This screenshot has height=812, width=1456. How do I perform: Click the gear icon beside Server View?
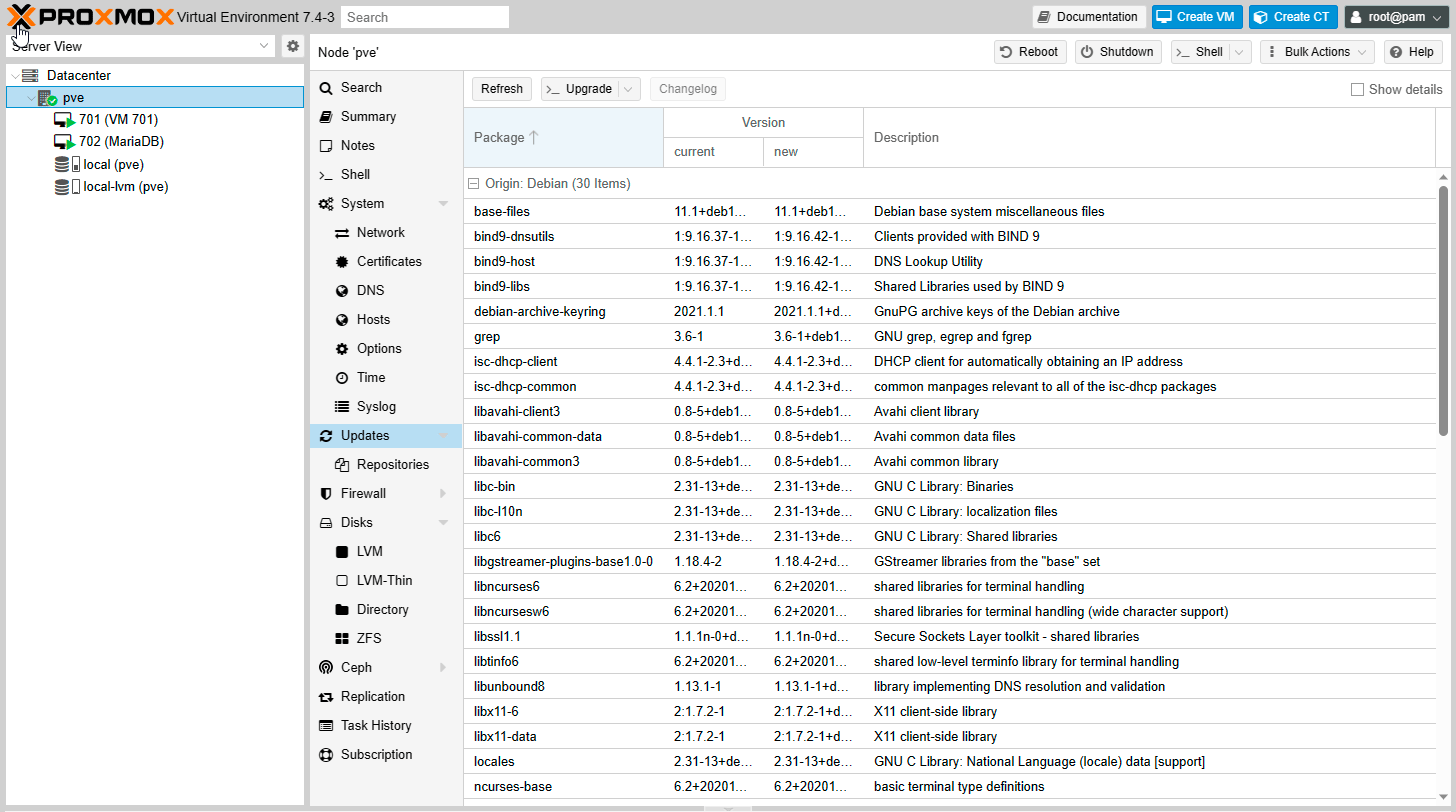pos(292,46)
